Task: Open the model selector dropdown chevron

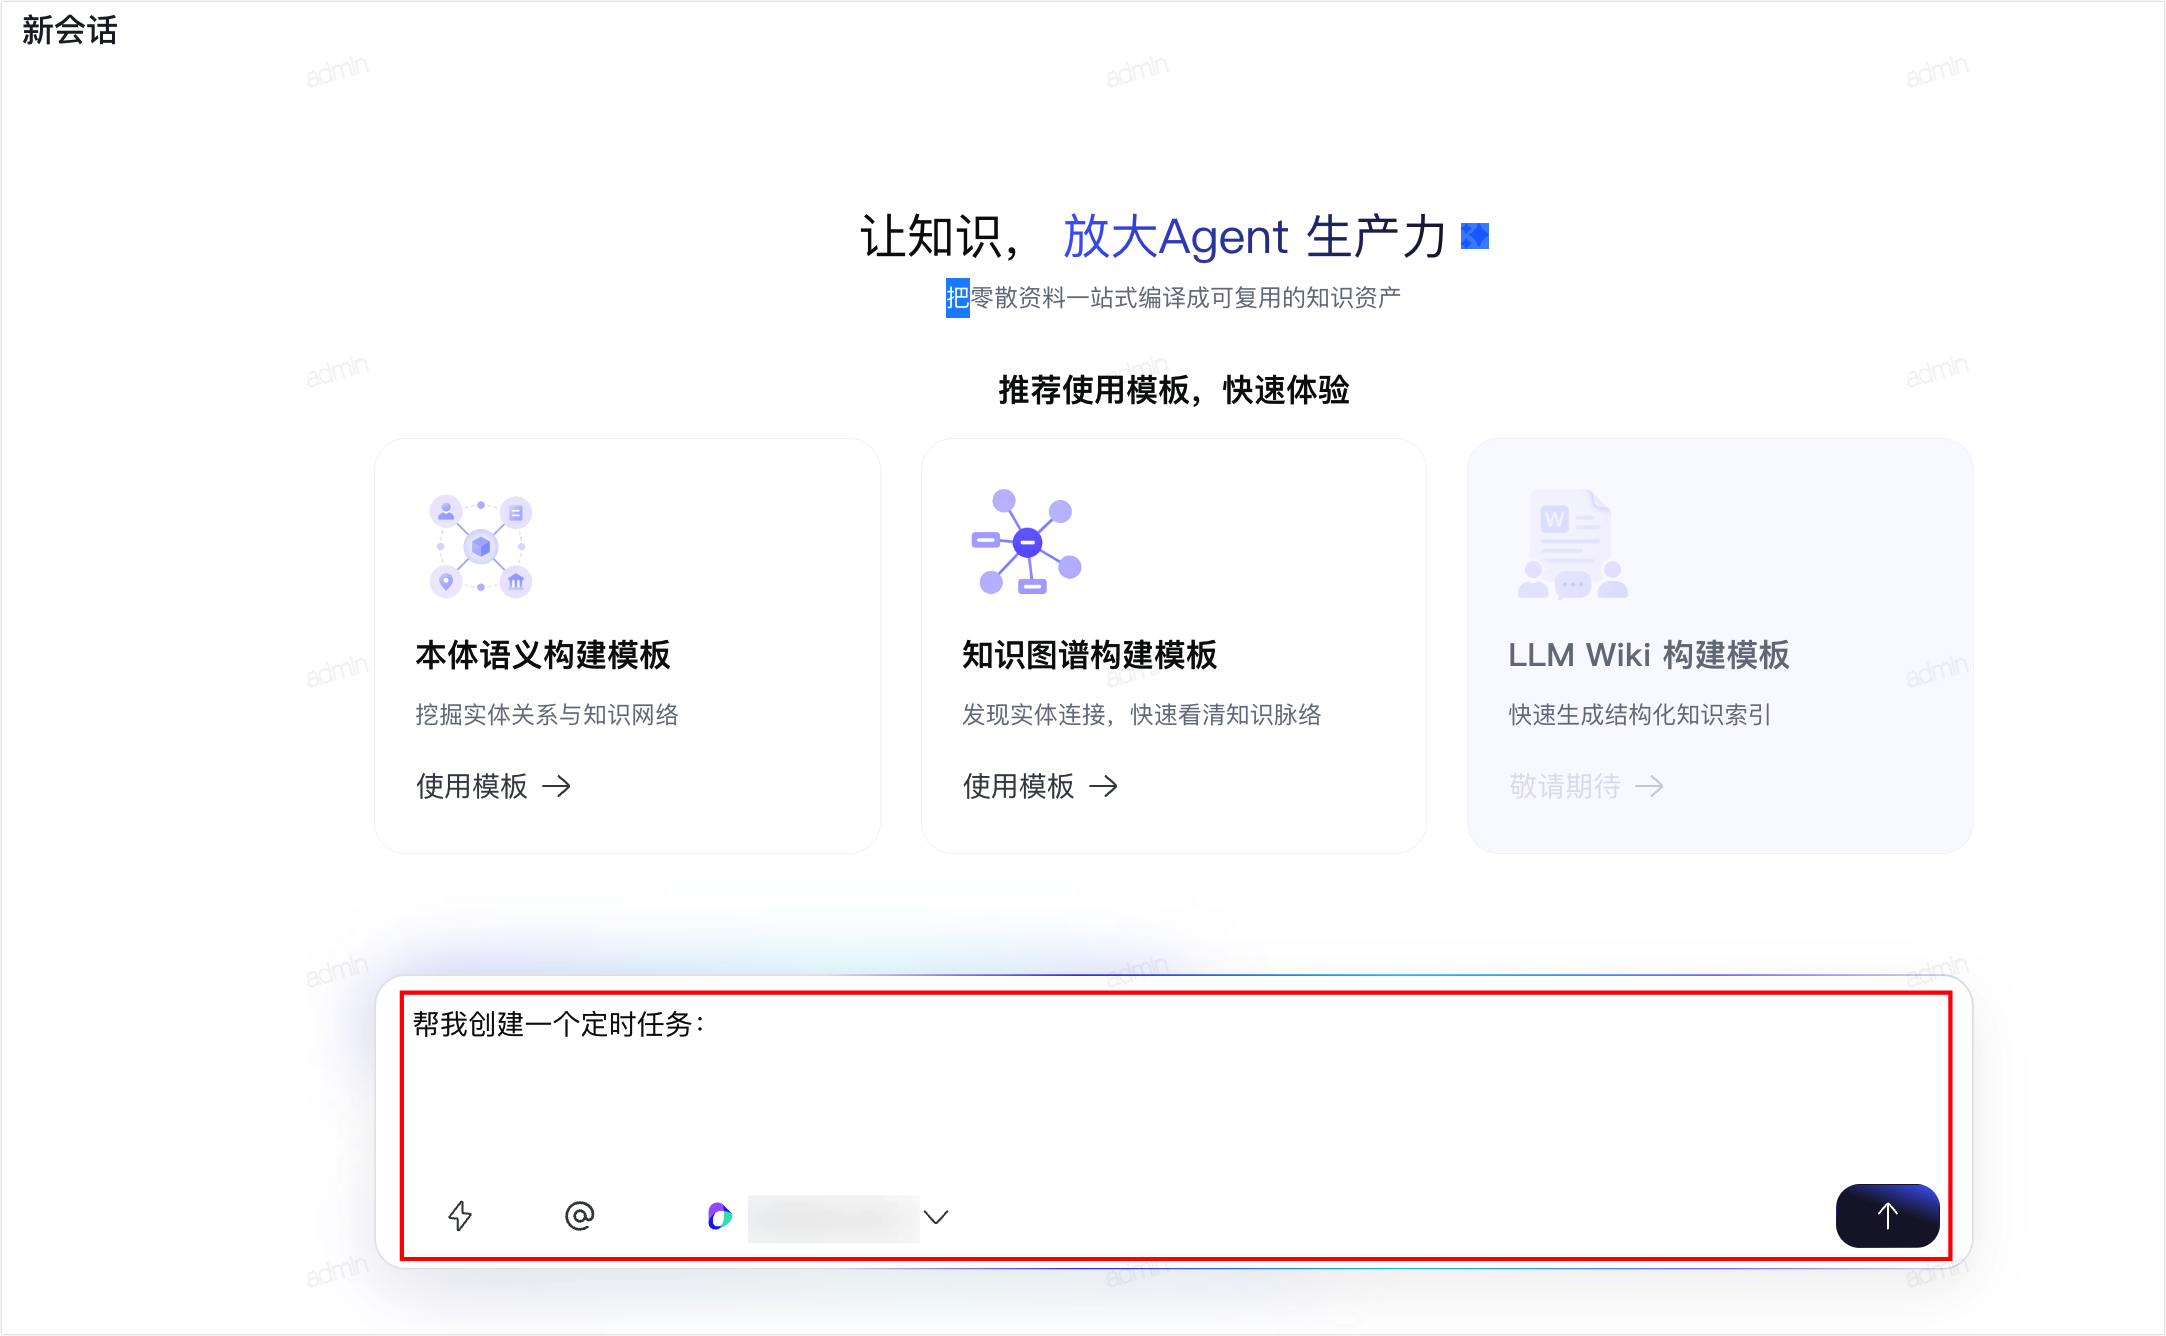Action: pyautogui.click(x=936, y=1217)
